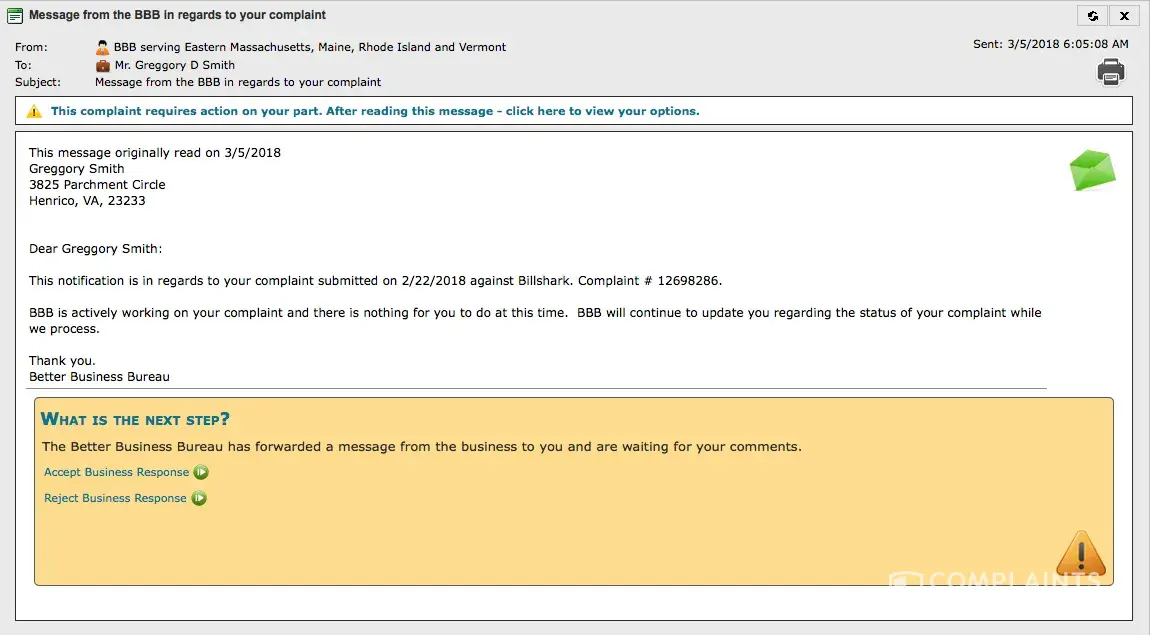
Task: Close the message window with the X button
Action: 1125,16
